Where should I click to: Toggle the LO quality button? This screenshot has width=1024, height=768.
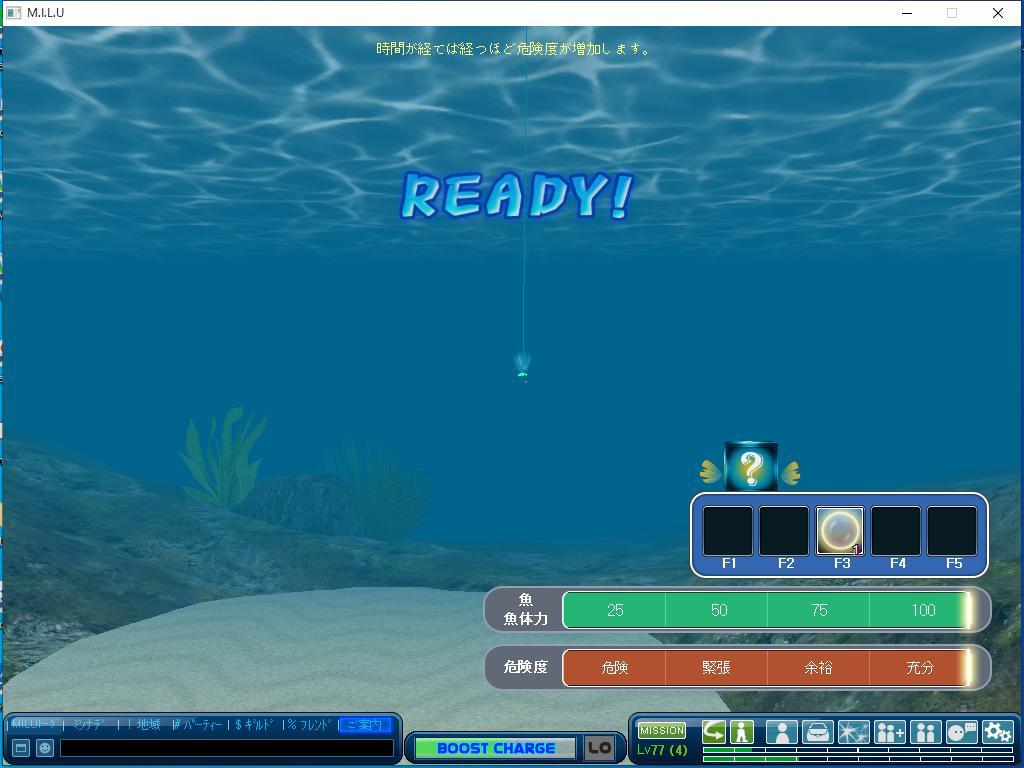pyautogui.click(x=599, y=748)
